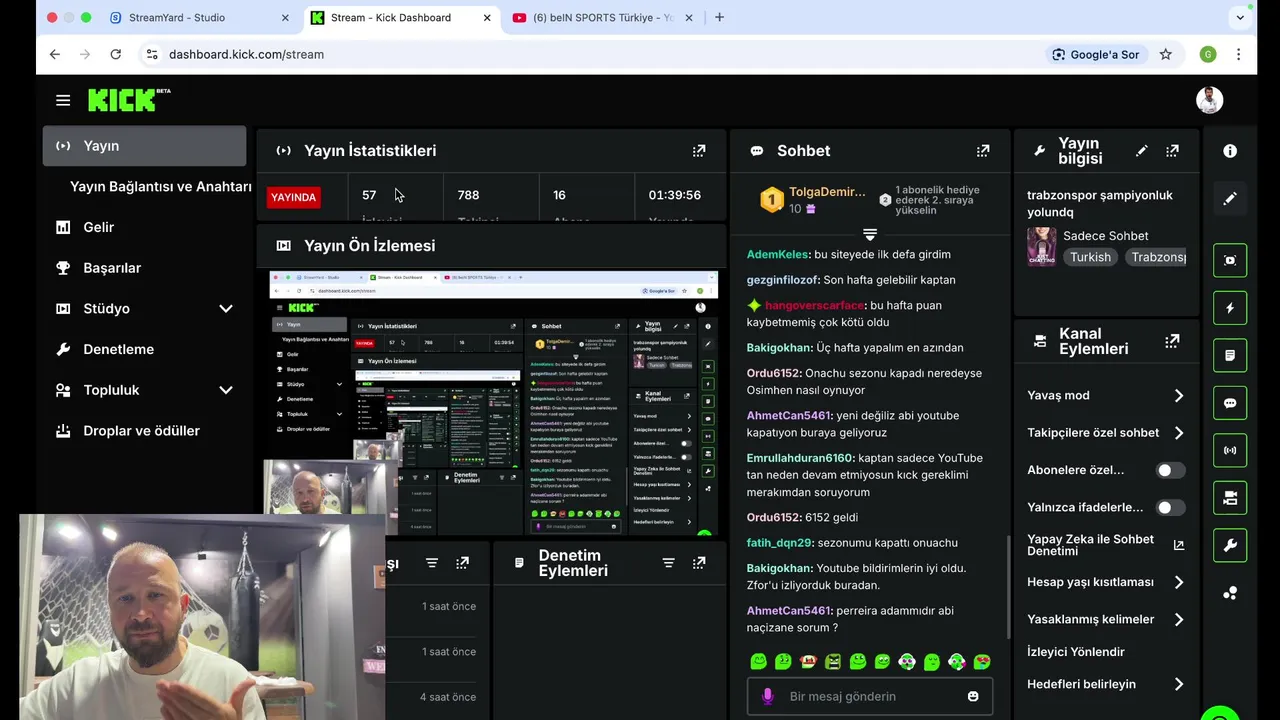This screenshot has width=1280, height=720.
Task: Pop out the Denetim Eylemleri panel
Action: tap(699, 563)
